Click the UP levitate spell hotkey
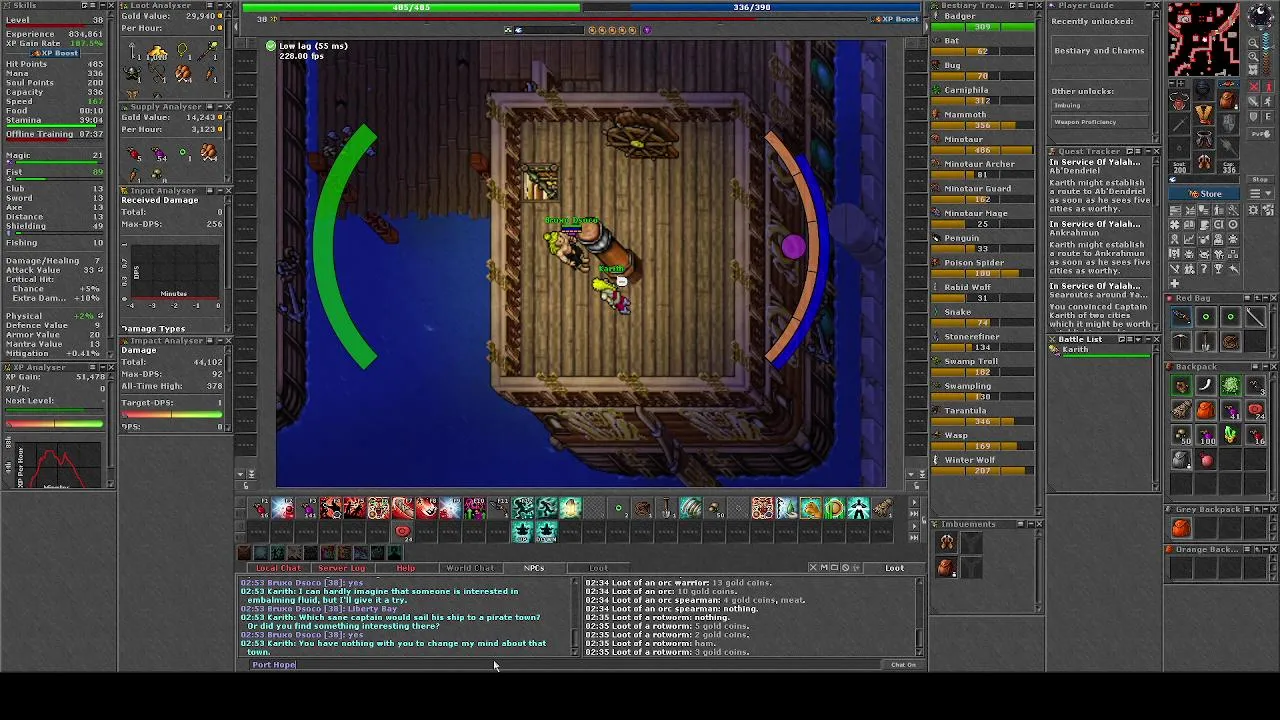This screenshot has height=720, width=1280. [523, 531]
